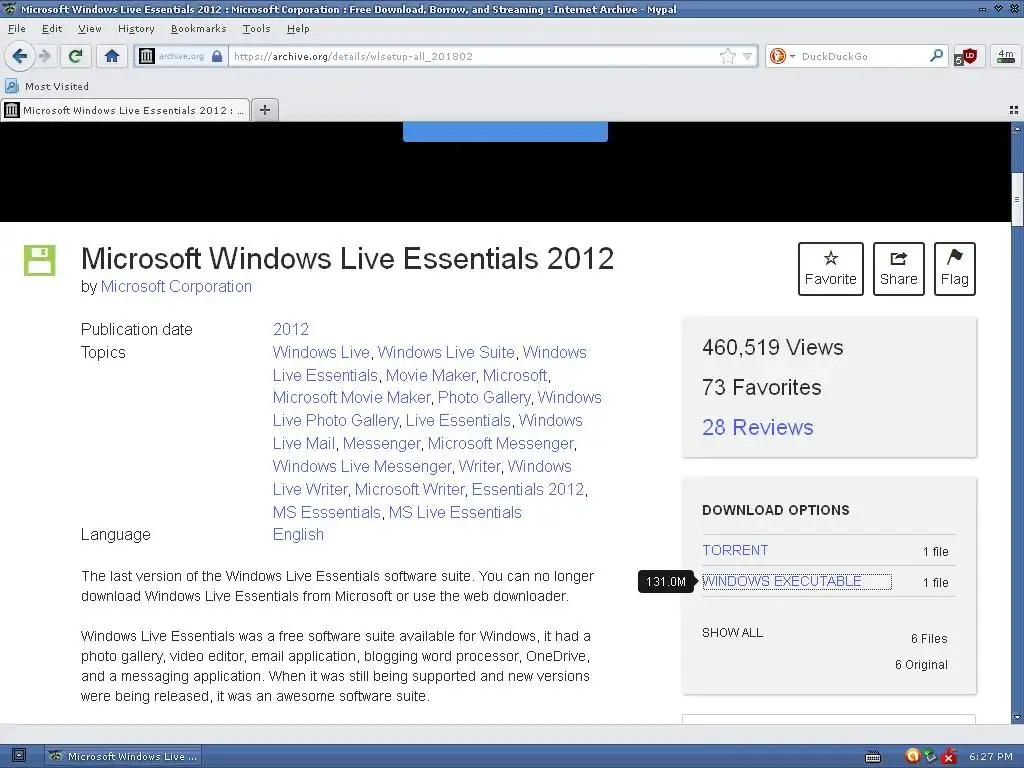Screen dimensions: 1024x768
Task: Click the list all tabs grid icon
Action: click(x=1014, y=110)
